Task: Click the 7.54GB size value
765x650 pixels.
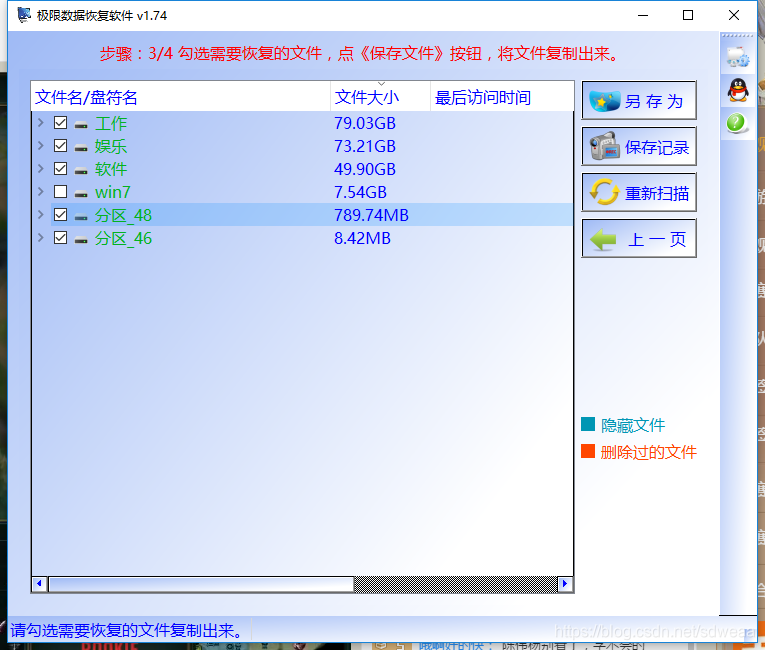Action: point(360,192)
